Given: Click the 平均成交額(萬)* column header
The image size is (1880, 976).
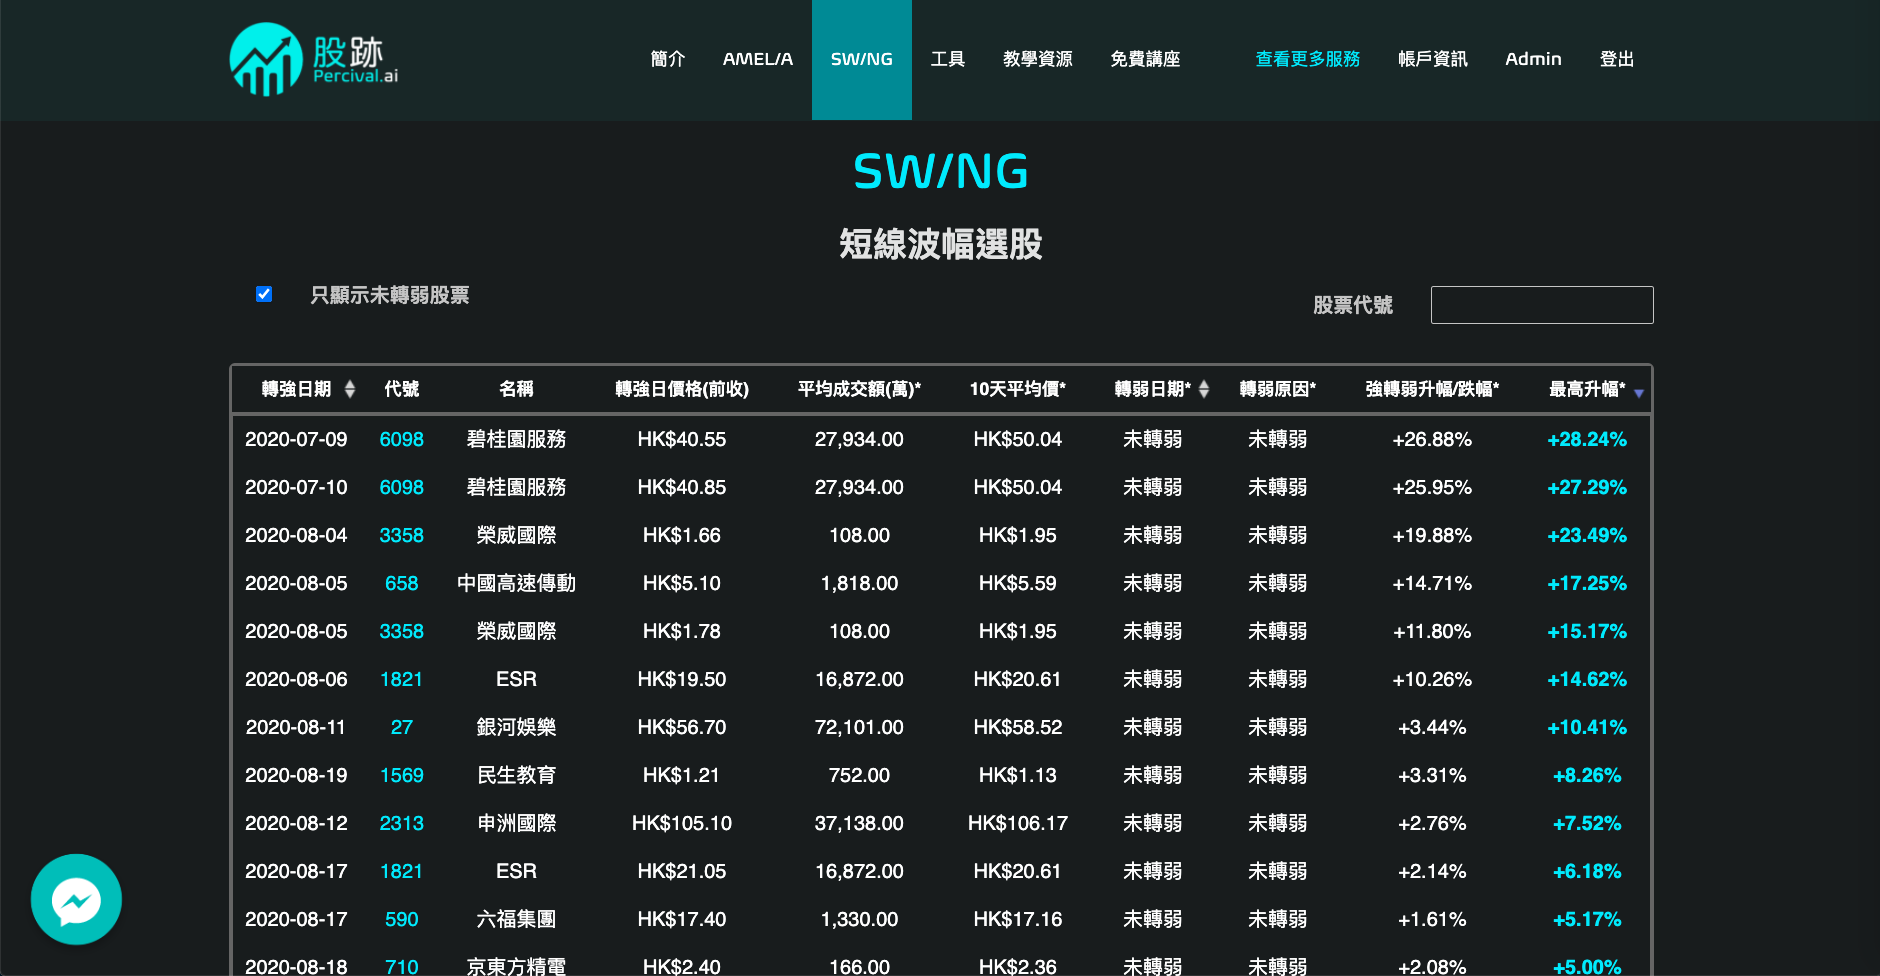Looking at the screenshot, I should click(x=859, y=389).
